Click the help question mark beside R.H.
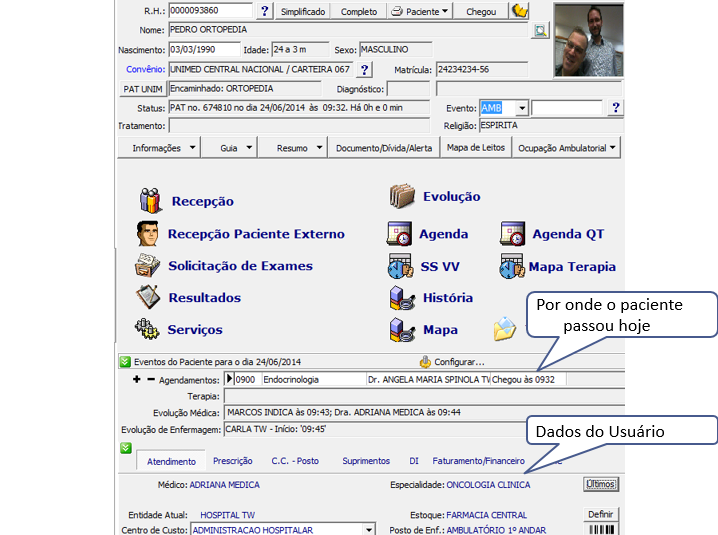This screenshot has height=535, width=718. point(264,11)
